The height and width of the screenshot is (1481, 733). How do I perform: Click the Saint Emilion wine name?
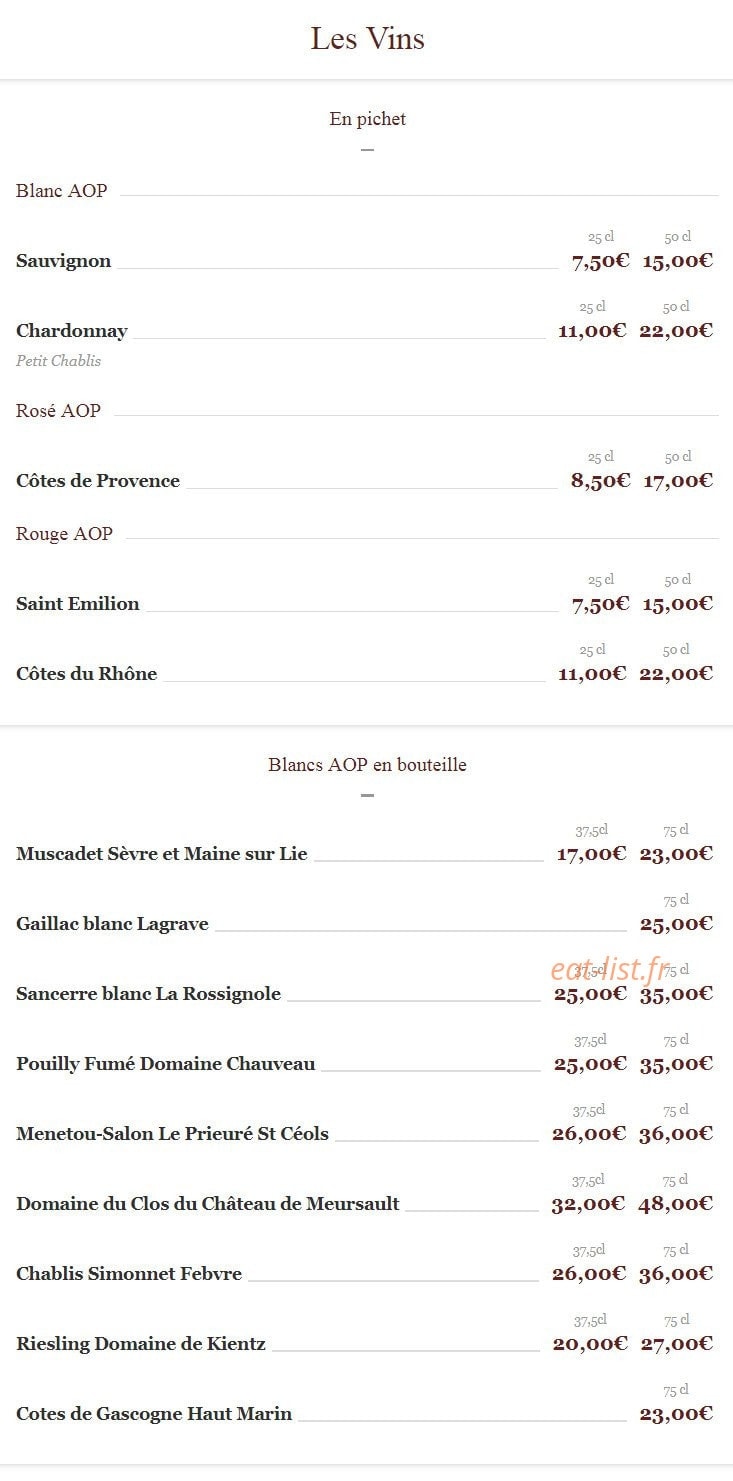(x=78, y=604)
